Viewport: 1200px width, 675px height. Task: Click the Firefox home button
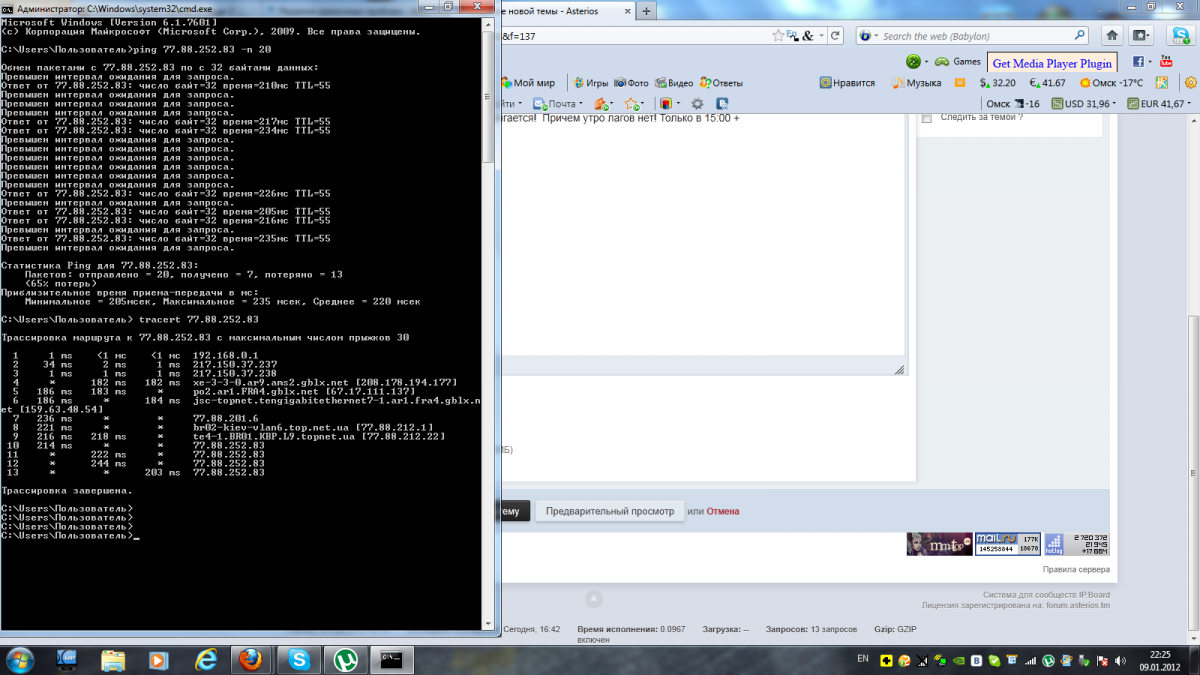[1111, 35]
